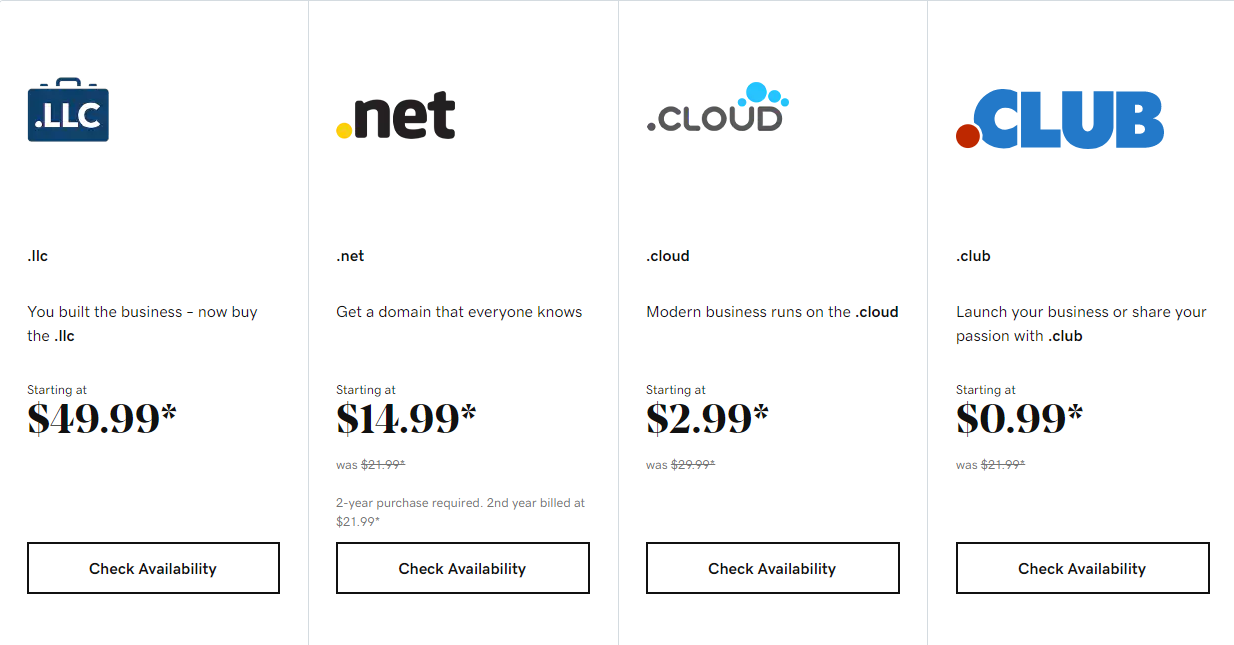This screenshot has height=645, width=1234.
Task: Check Availability for the .cloud domain
Action: (772, 568)
